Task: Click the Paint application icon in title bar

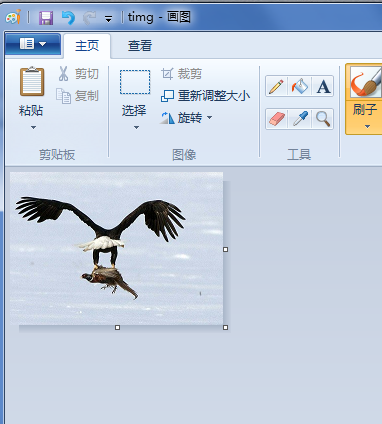Action: point(13,17)
